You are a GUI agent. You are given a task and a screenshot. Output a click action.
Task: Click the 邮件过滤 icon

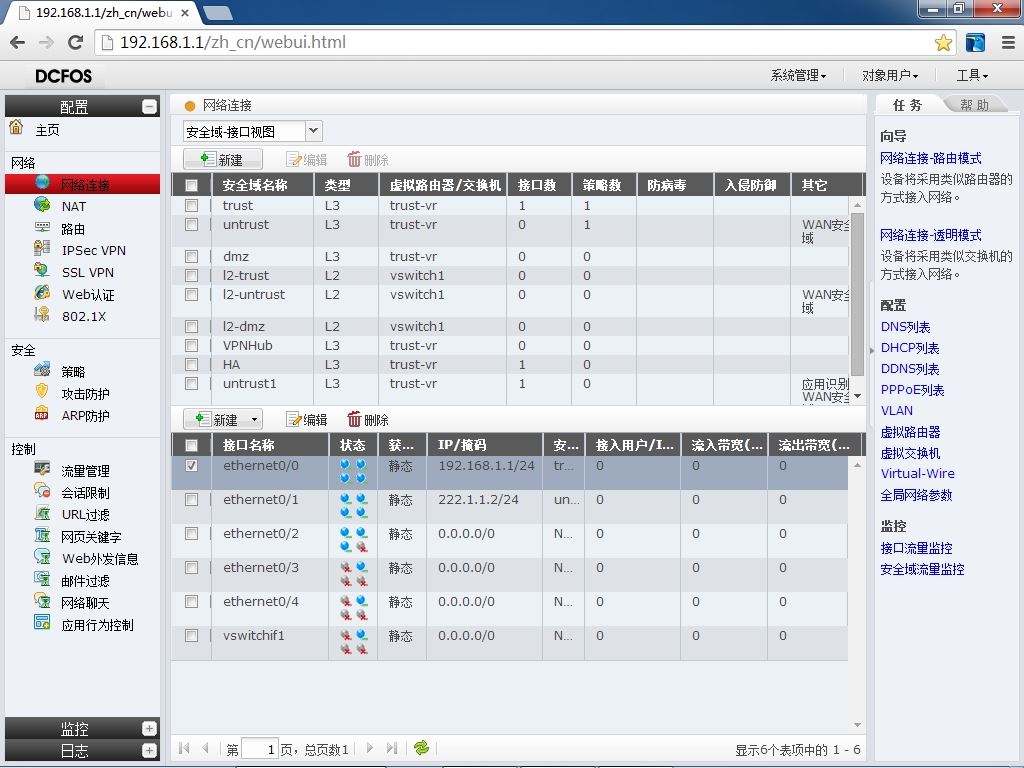(42, 579)
